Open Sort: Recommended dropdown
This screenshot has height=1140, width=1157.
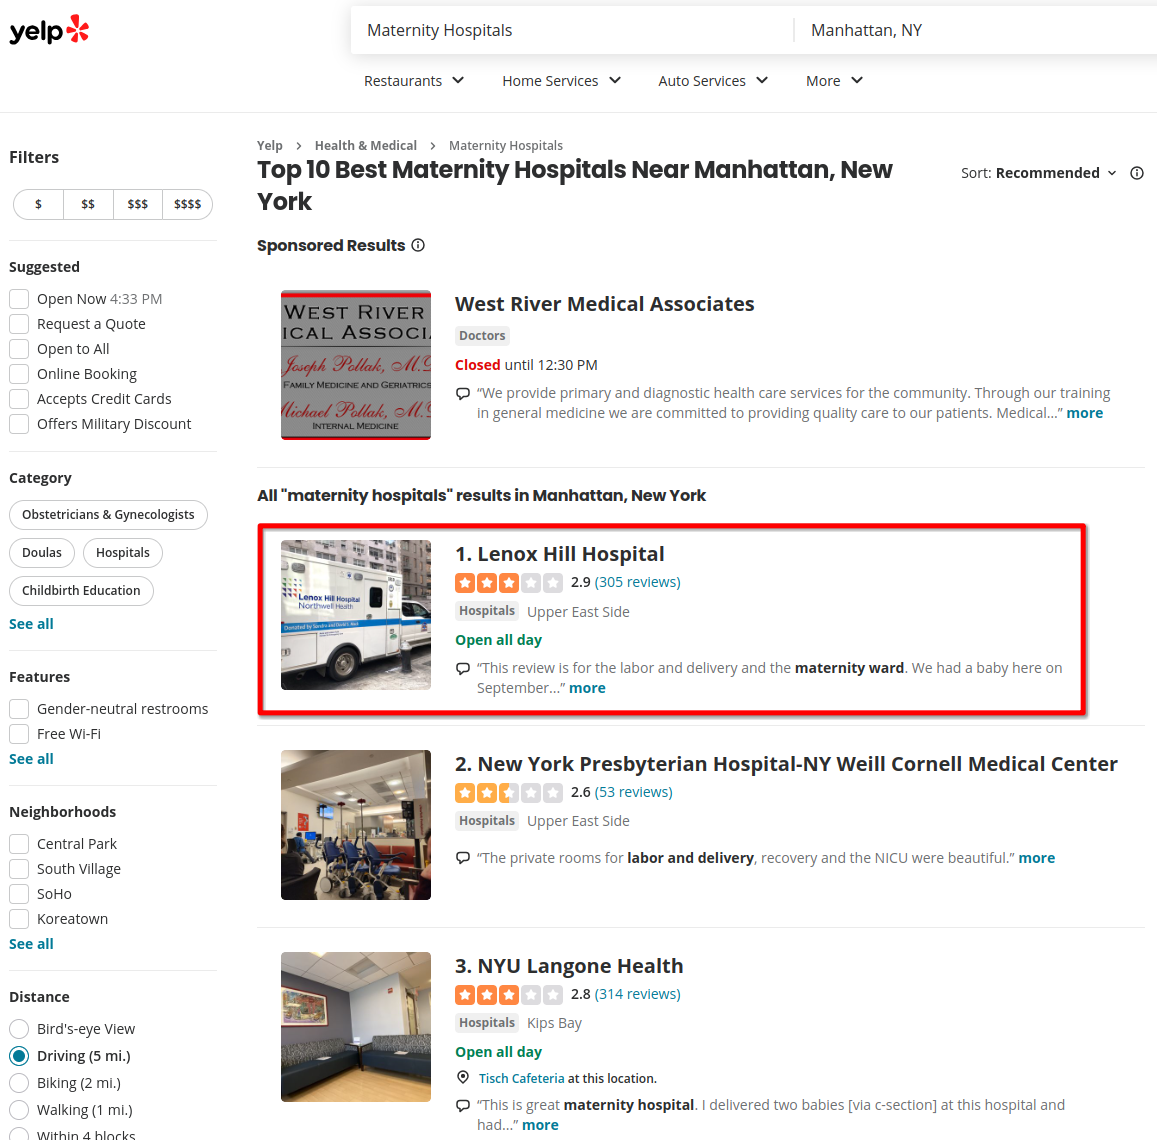coord(1039,173)
